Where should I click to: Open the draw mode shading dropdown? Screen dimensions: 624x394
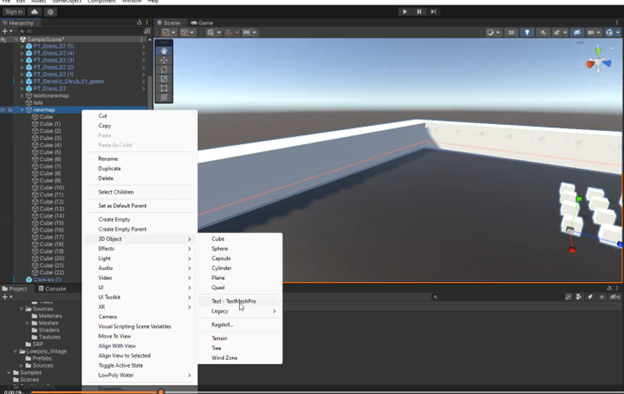click(x=493, y=33)
